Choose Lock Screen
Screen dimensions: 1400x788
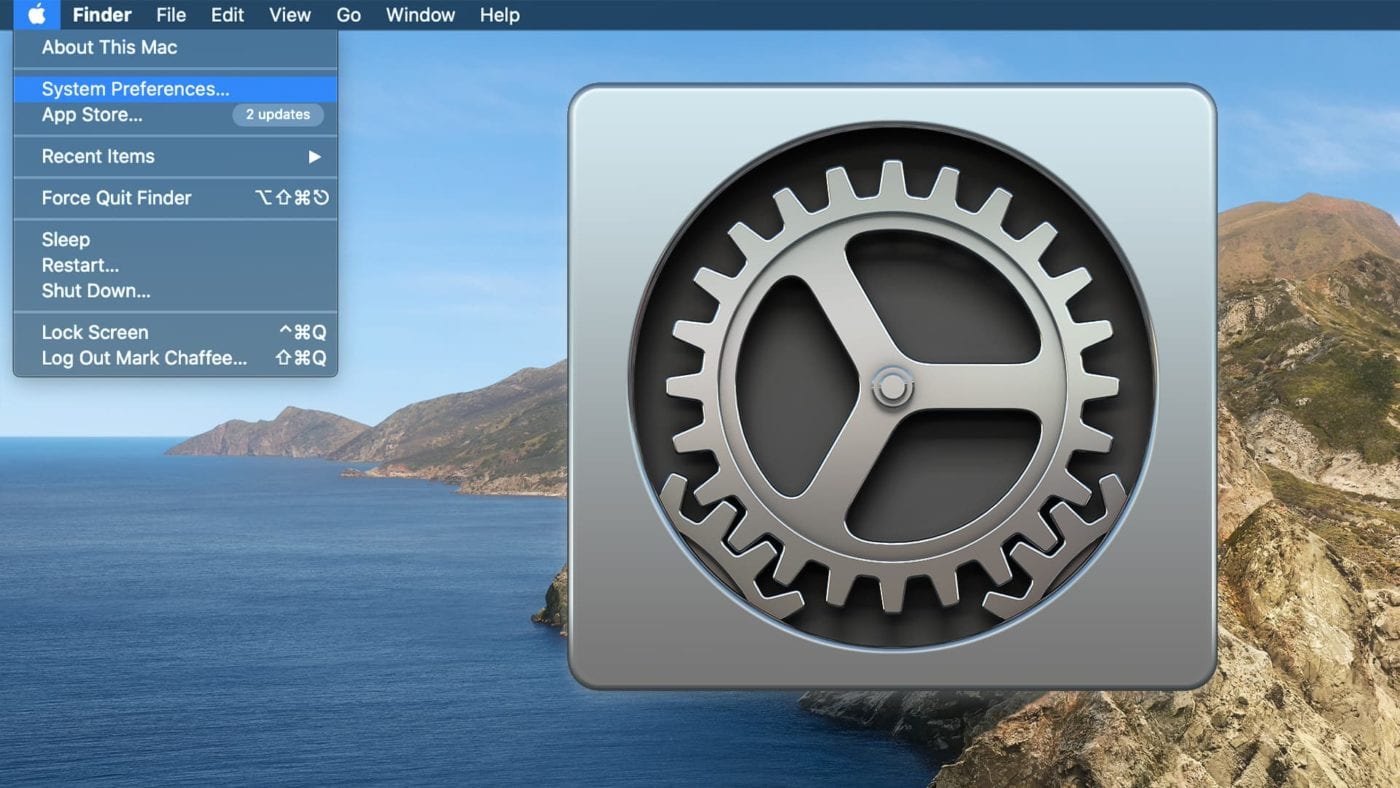coord(95,333)
